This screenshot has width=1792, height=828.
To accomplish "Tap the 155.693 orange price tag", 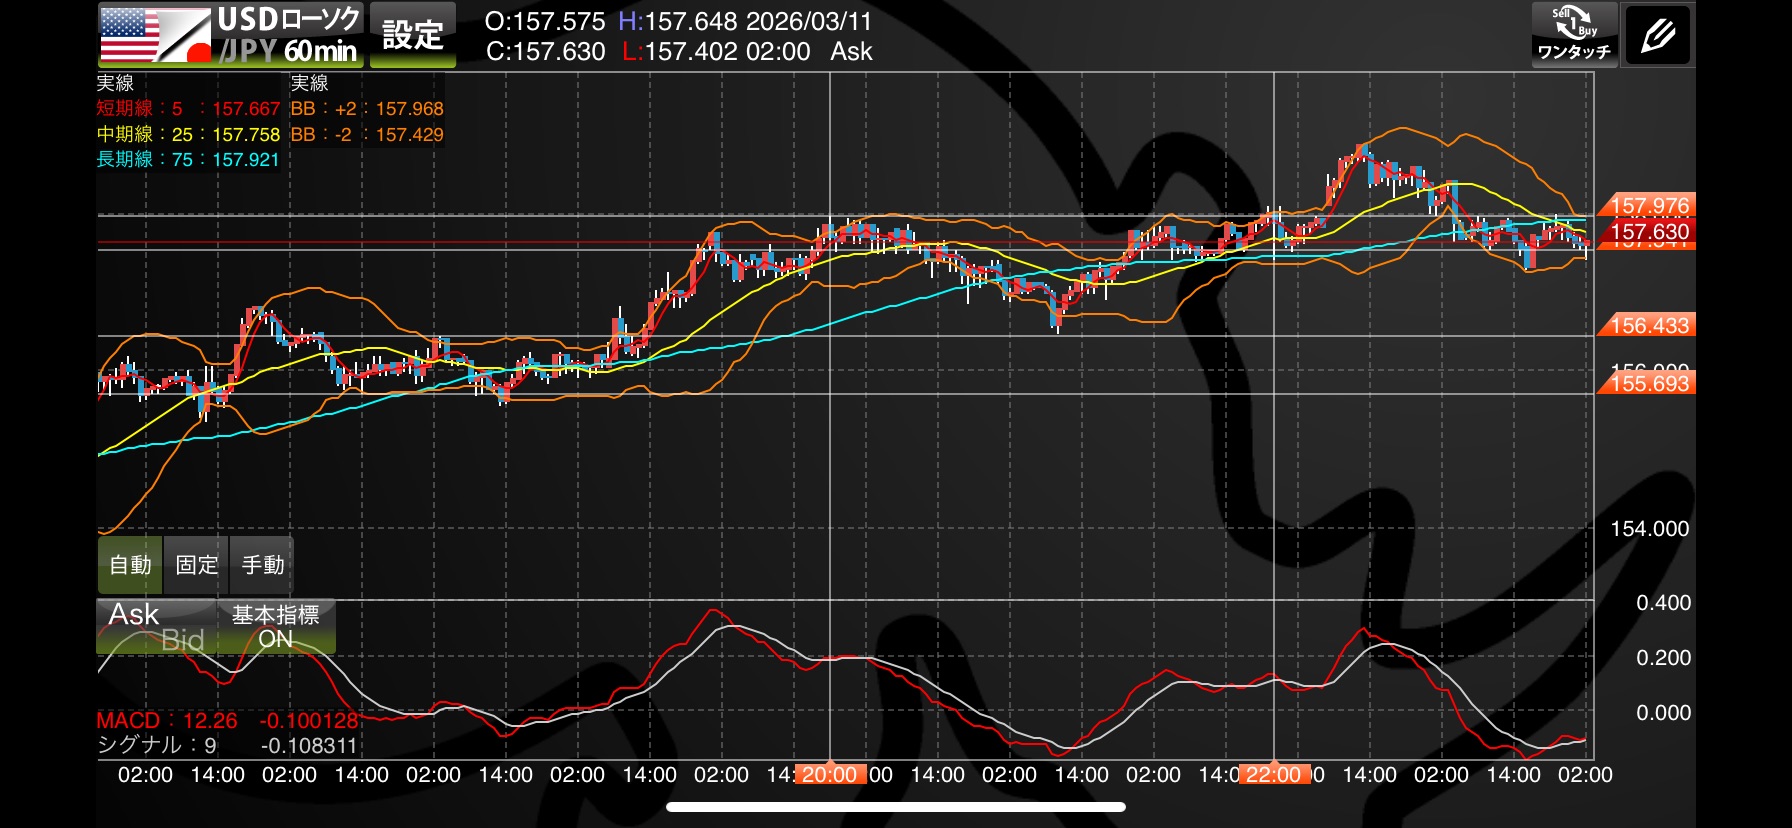I will click(1648, 384).
